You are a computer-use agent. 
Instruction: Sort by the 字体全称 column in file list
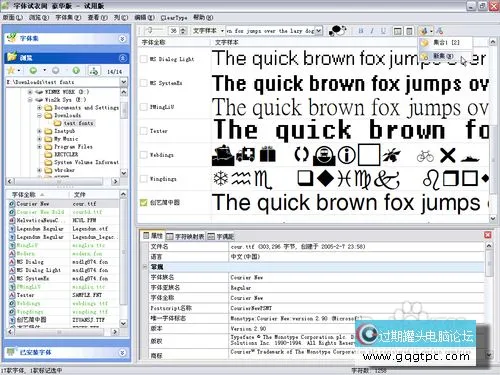coord(37,194)
